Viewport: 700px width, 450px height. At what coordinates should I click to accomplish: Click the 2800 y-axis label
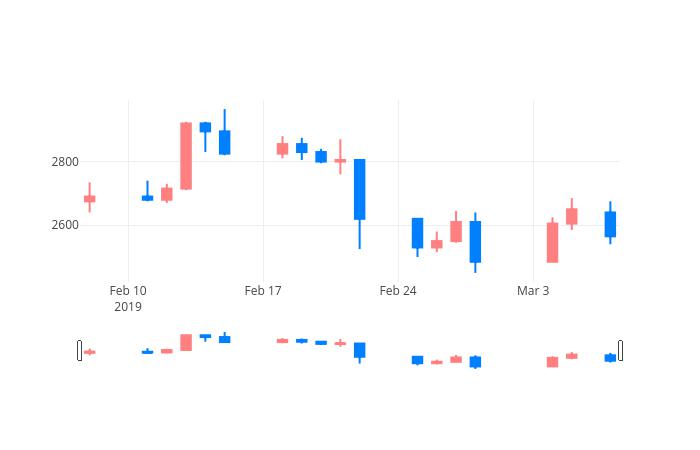click(65, 162)
